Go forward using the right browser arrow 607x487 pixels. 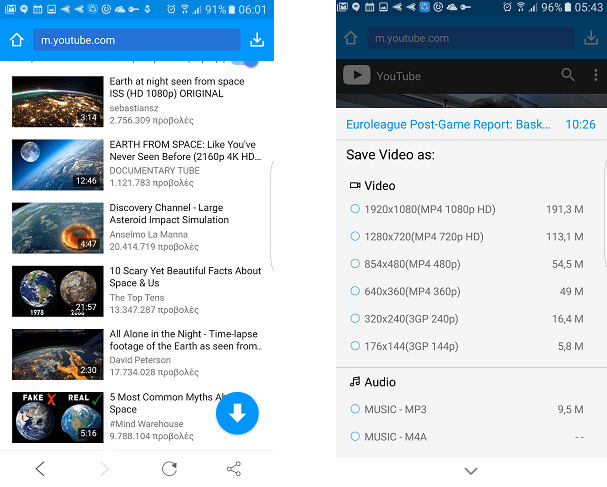click(x=104, y=468)
